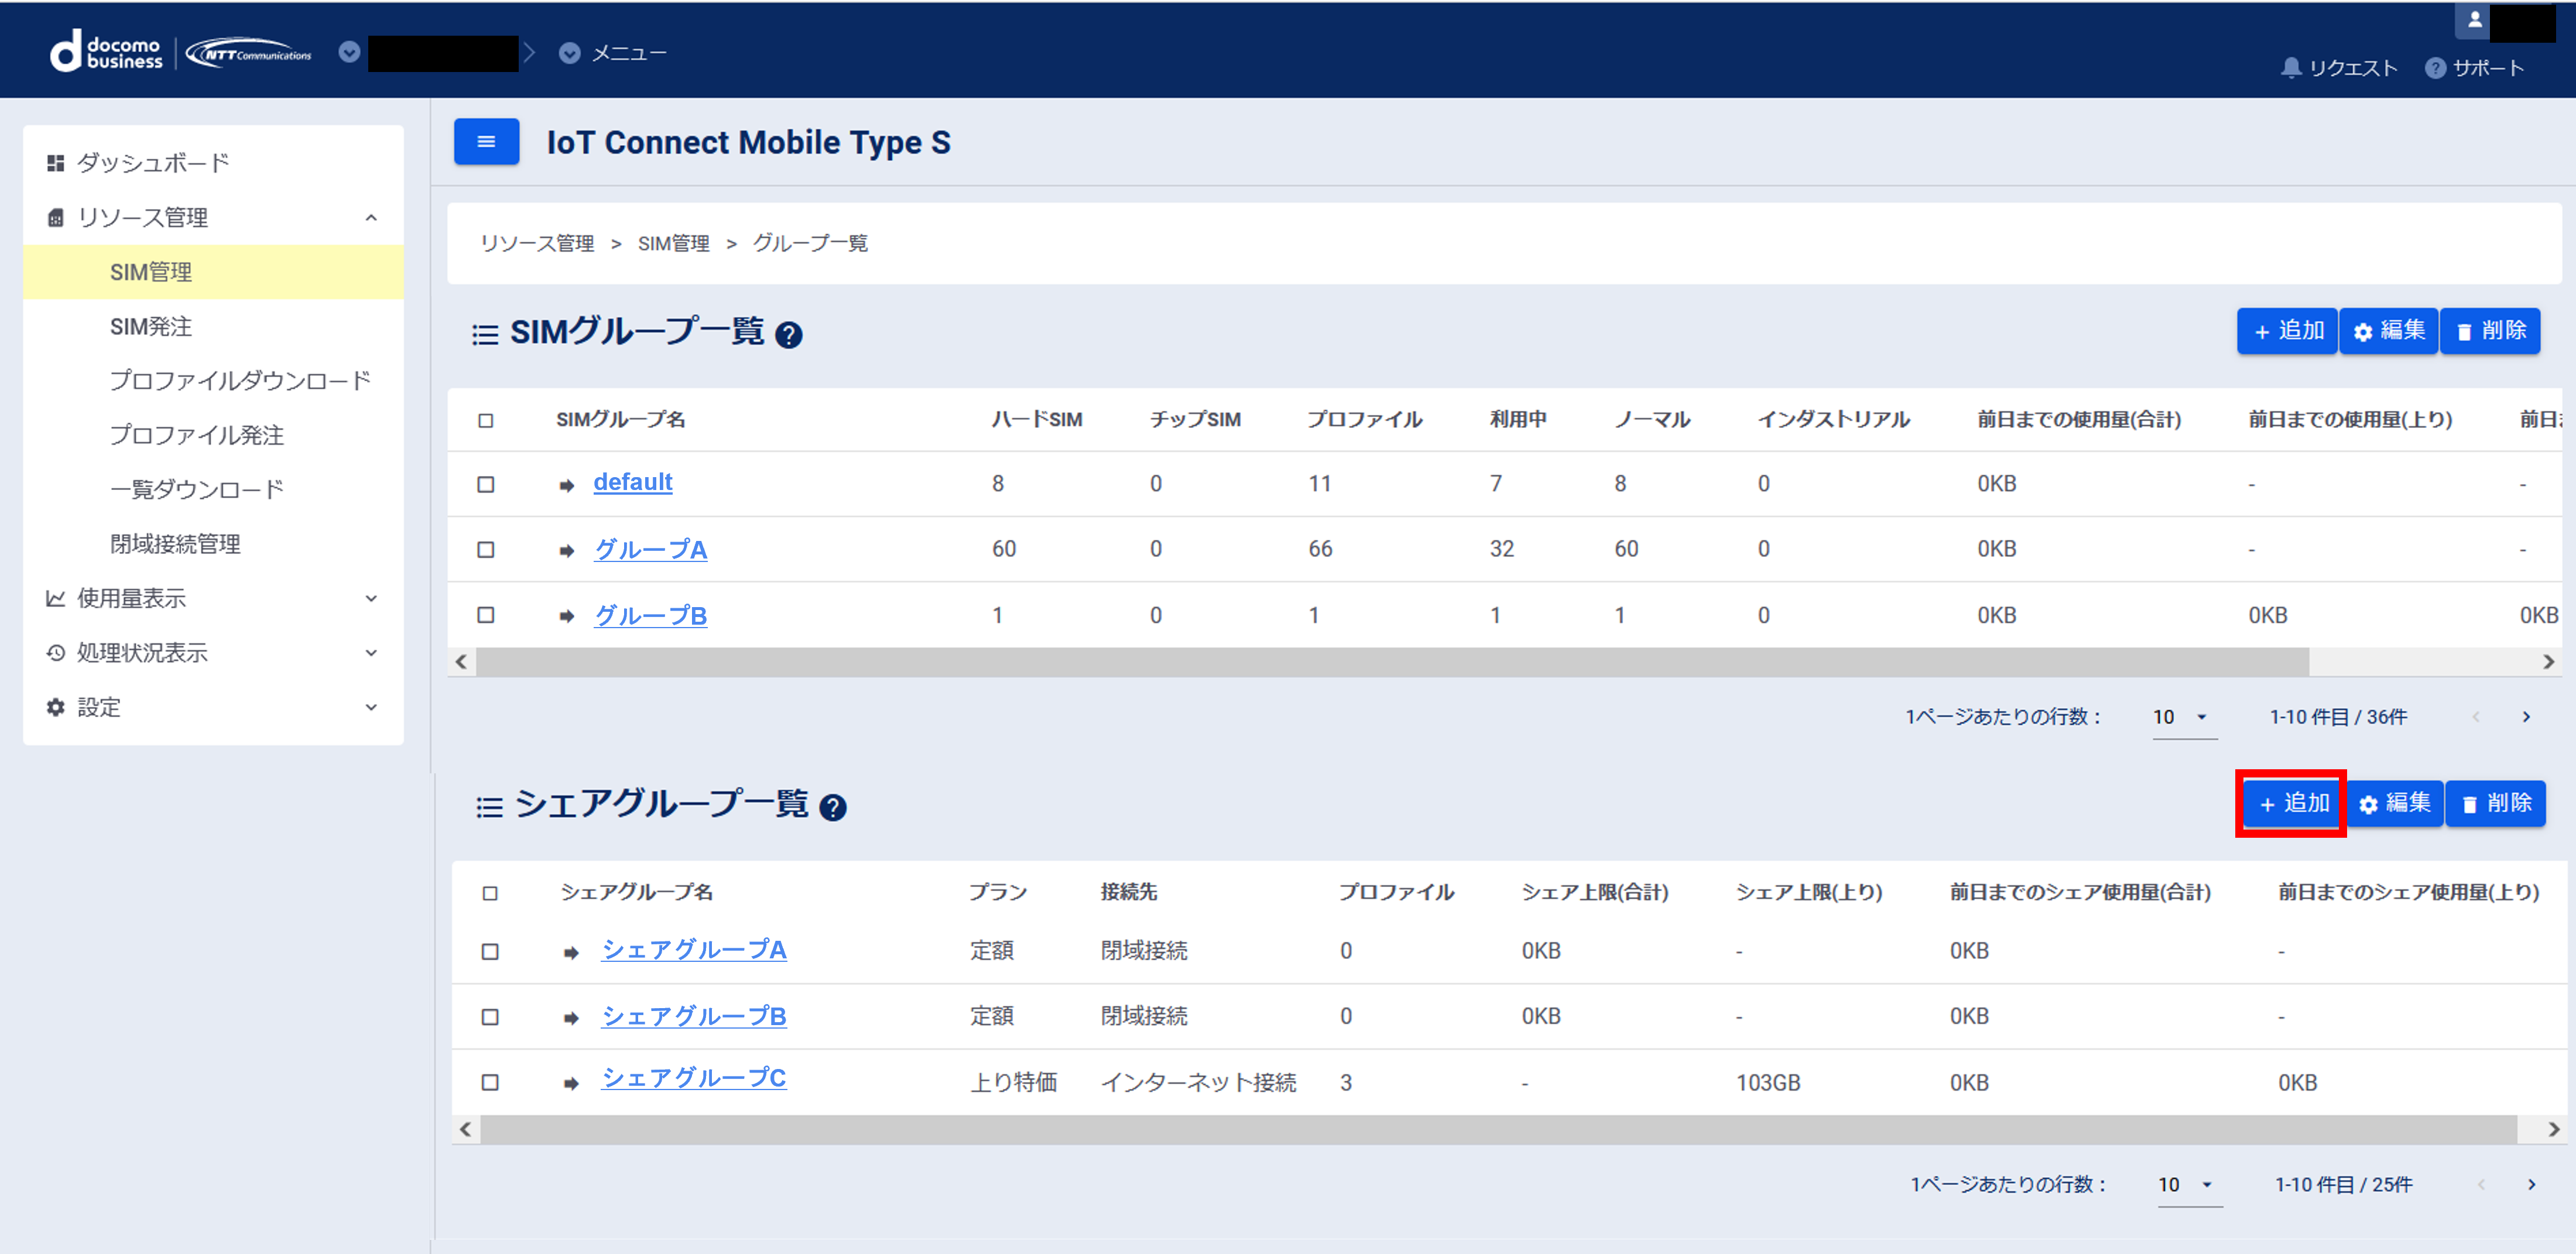Click the blue hamburger menu toggle button
The width and height of the screenshot is (2576, 1254).
(x=486, y=141)
